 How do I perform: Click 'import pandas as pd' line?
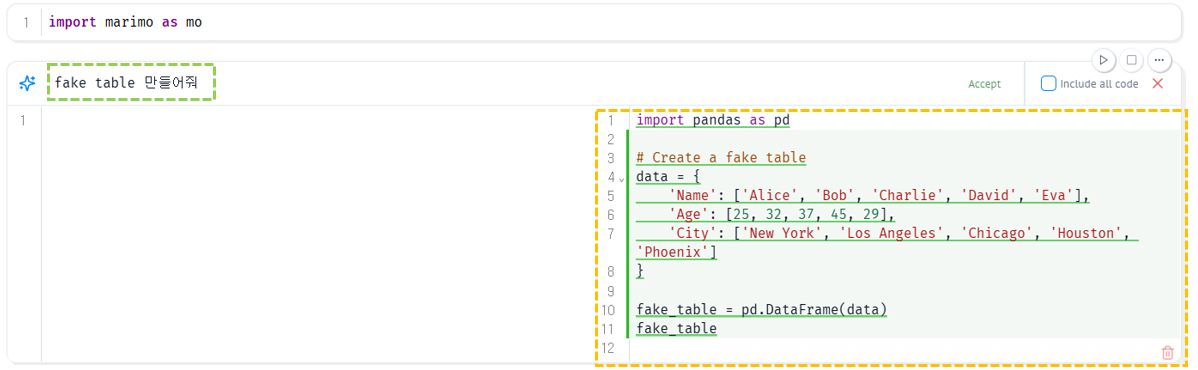click(x=712, y=120)
